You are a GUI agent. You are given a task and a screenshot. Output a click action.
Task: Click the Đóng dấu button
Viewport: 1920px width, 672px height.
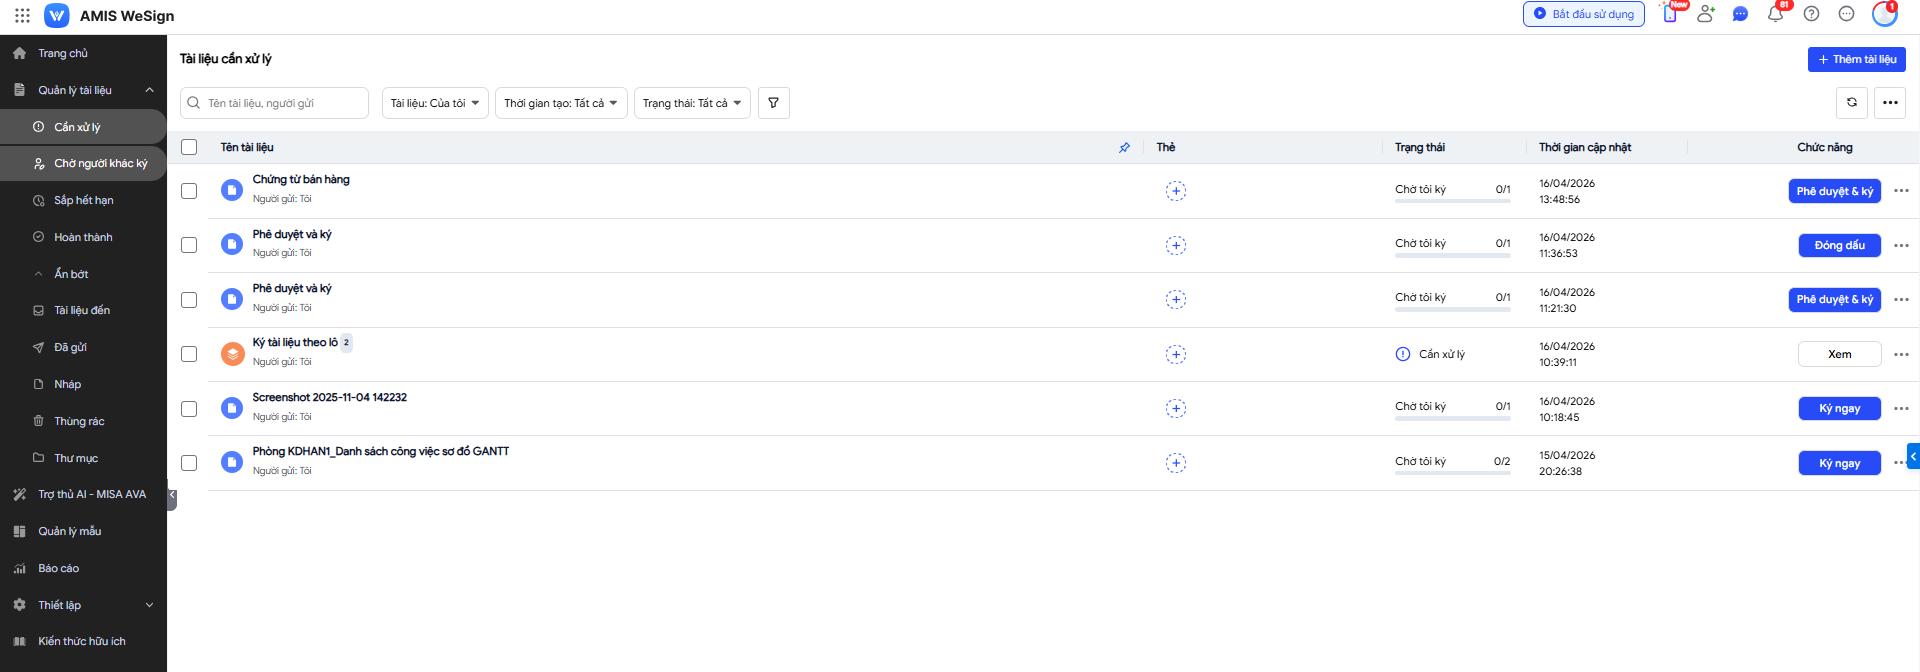pyautogui.click(x=1839, y=245)
